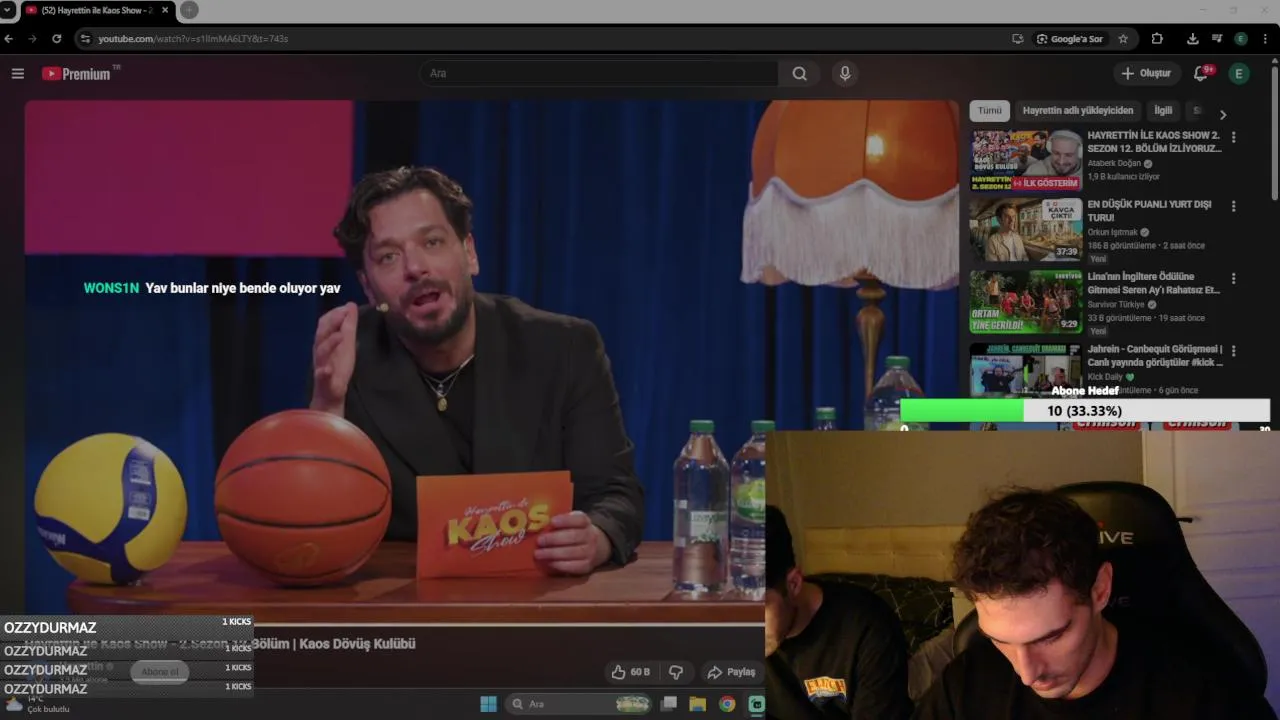
Task: Bookmark this page with star icon
Action: tap(1123, 38)
